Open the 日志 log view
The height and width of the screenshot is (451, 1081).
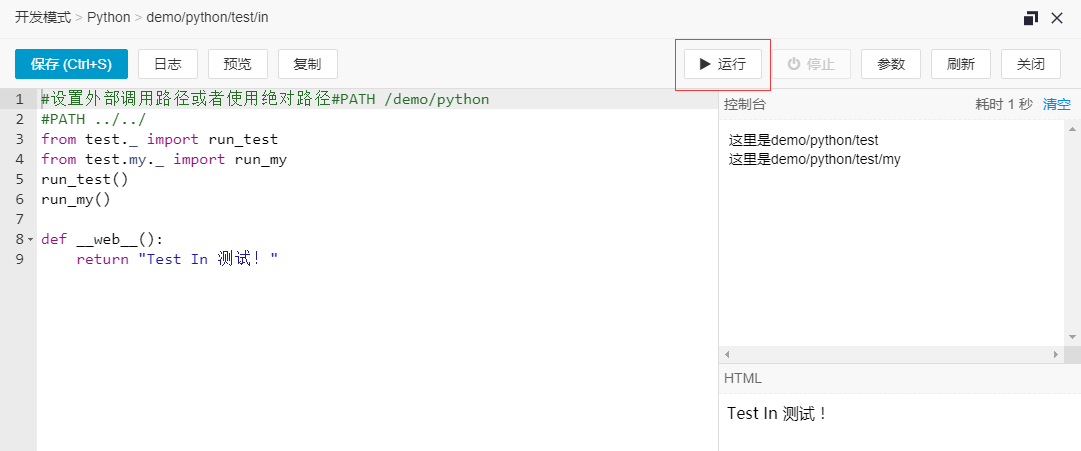(x=168, y=64)
